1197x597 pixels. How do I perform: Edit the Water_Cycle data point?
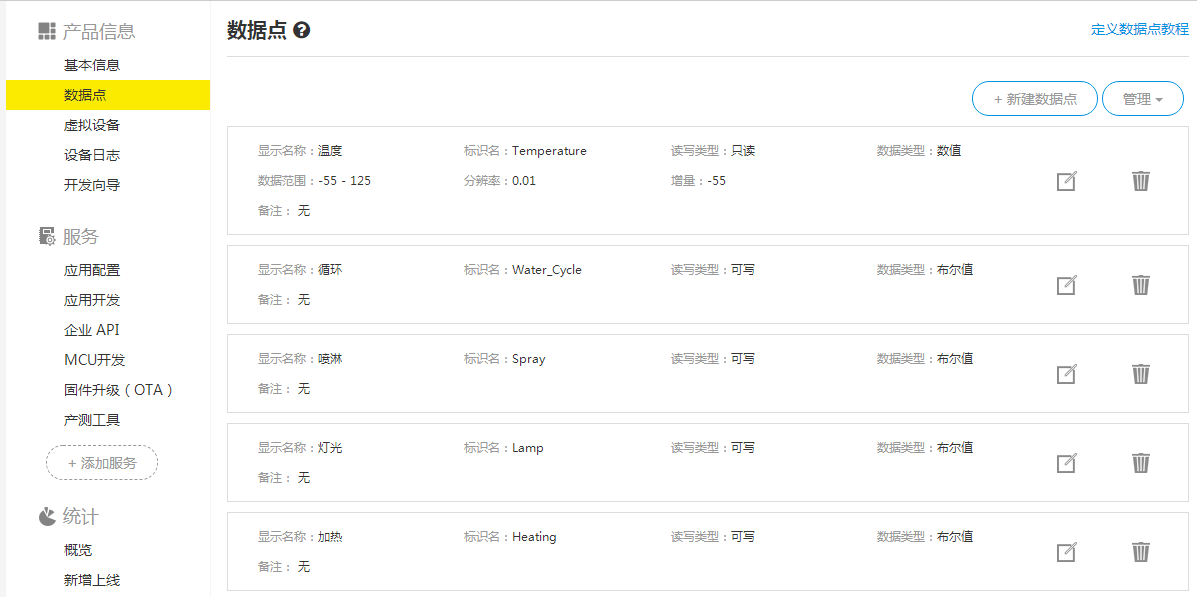(1066, 286)
